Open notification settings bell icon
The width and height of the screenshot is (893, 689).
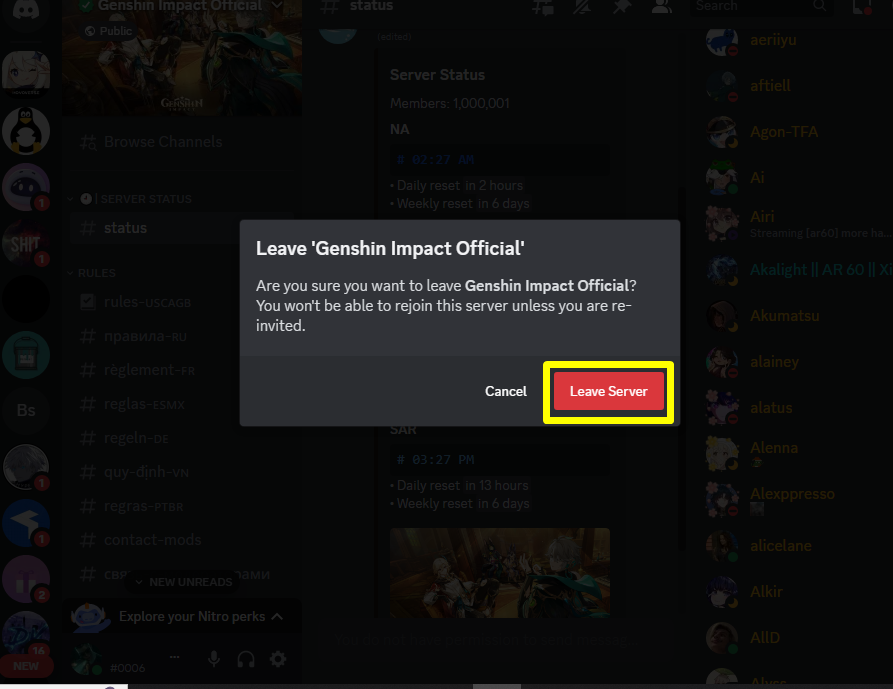[x=581, y=7]
